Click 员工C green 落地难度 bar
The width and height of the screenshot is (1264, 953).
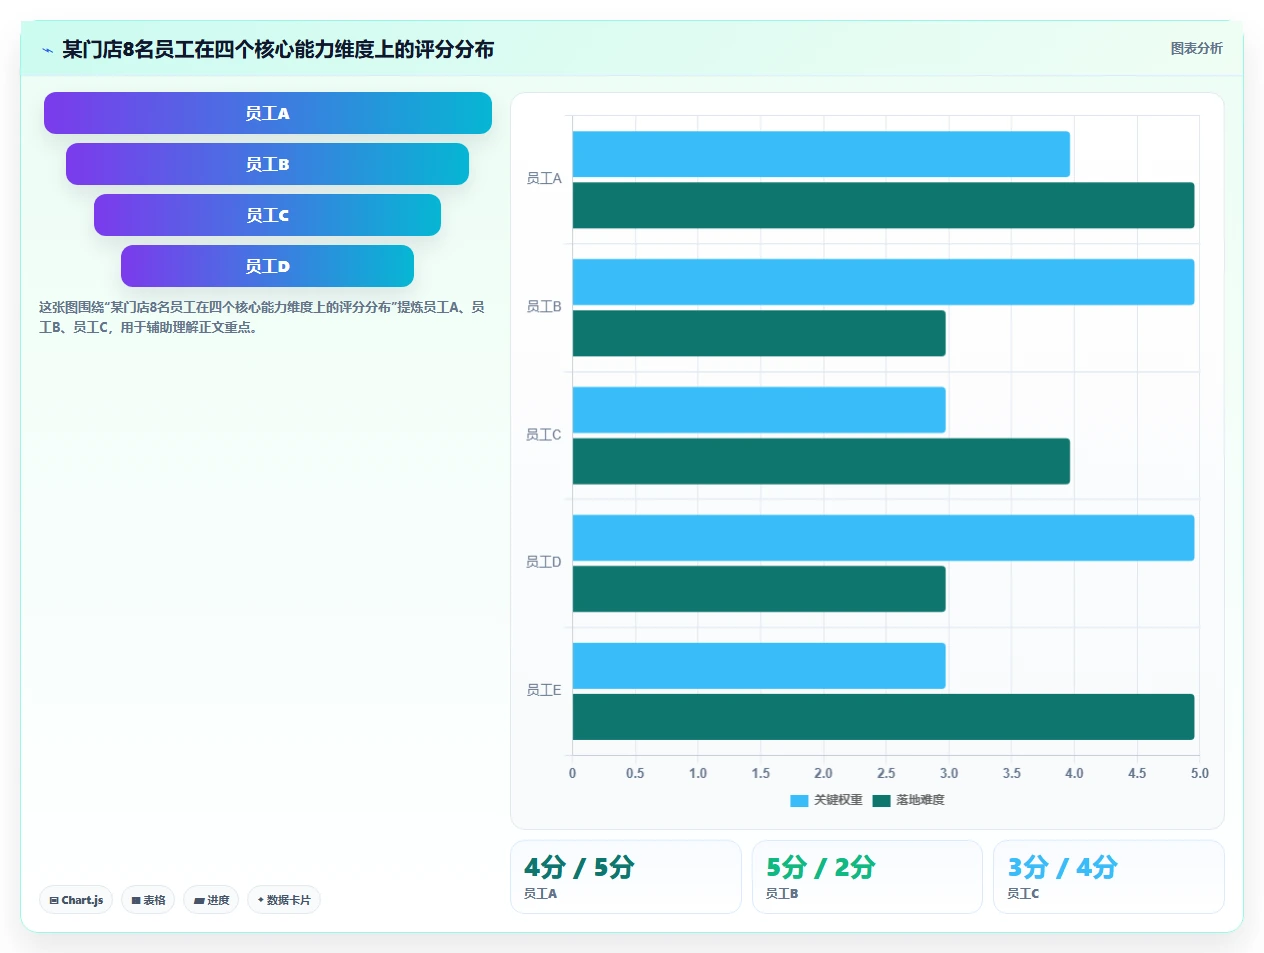[x=821, y=461]
